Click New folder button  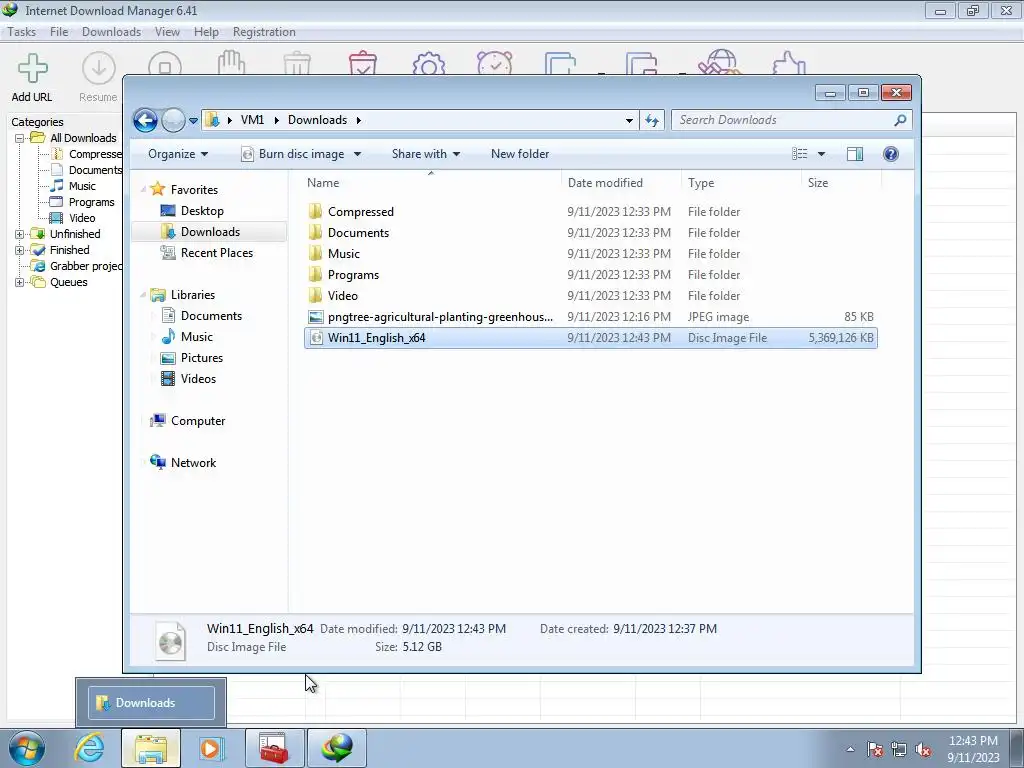coord(520,154)
